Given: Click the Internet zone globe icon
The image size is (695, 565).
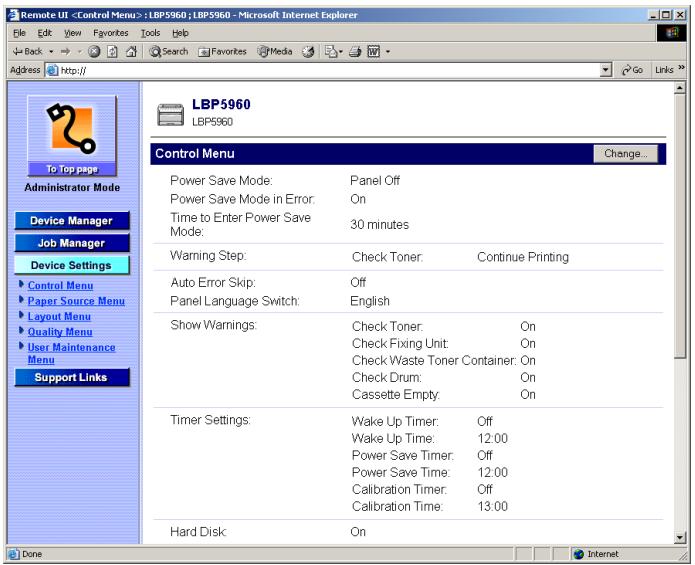Looking at the screenshot, I should point(578,554).
